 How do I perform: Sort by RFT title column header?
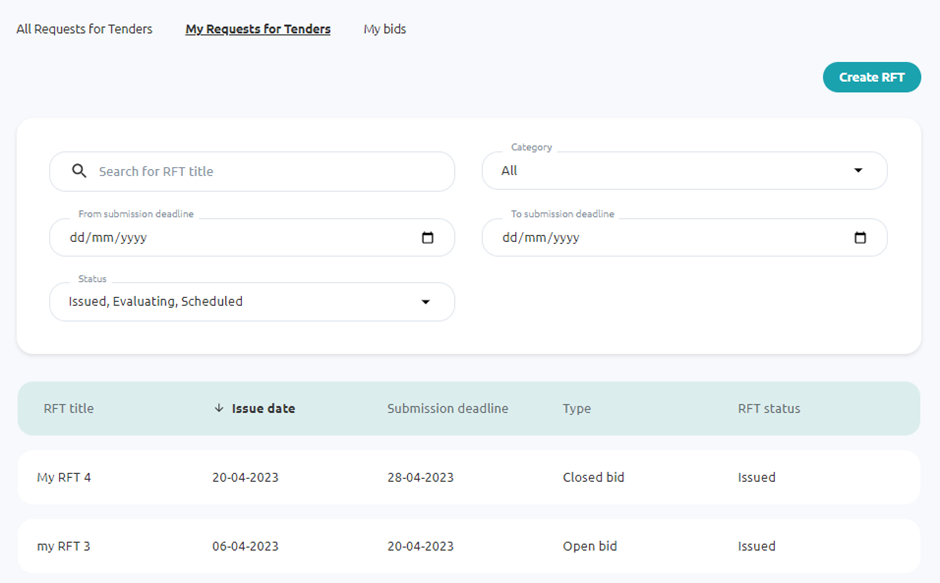(x=69, y=408)
